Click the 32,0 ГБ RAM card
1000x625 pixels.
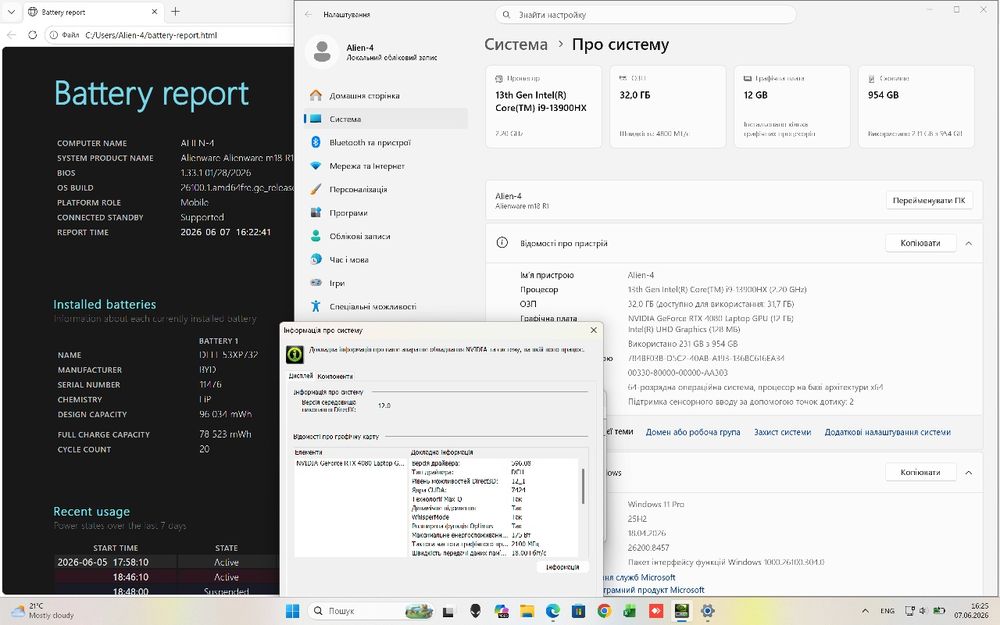[668, 107]
